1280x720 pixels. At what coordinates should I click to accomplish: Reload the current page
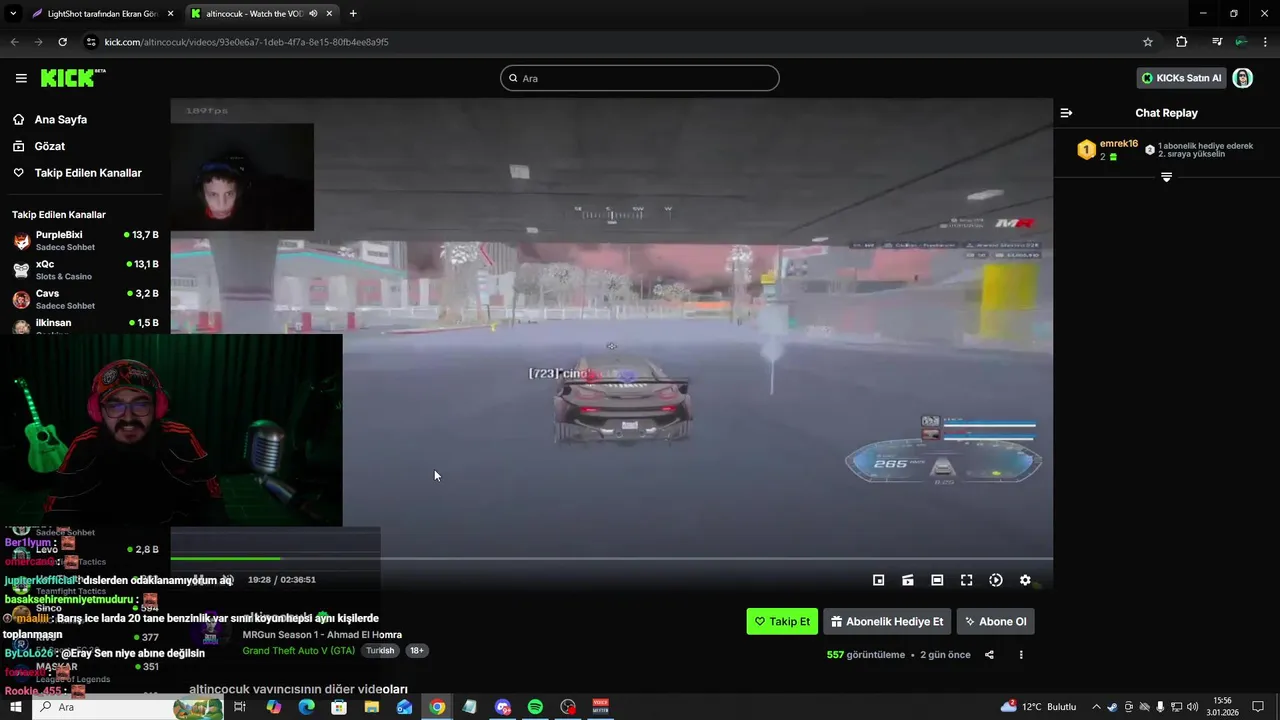tap(62, 42)
